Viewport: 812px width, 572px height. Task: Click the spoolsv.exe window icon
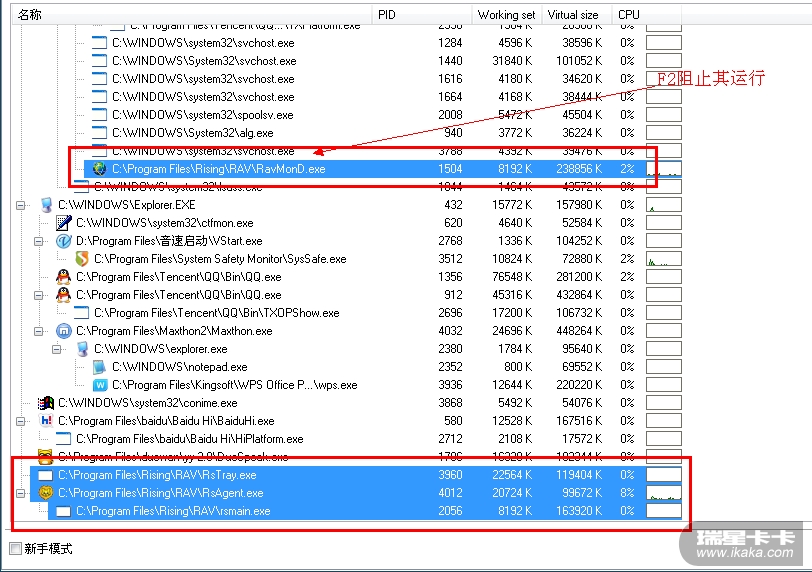point(99,115)
